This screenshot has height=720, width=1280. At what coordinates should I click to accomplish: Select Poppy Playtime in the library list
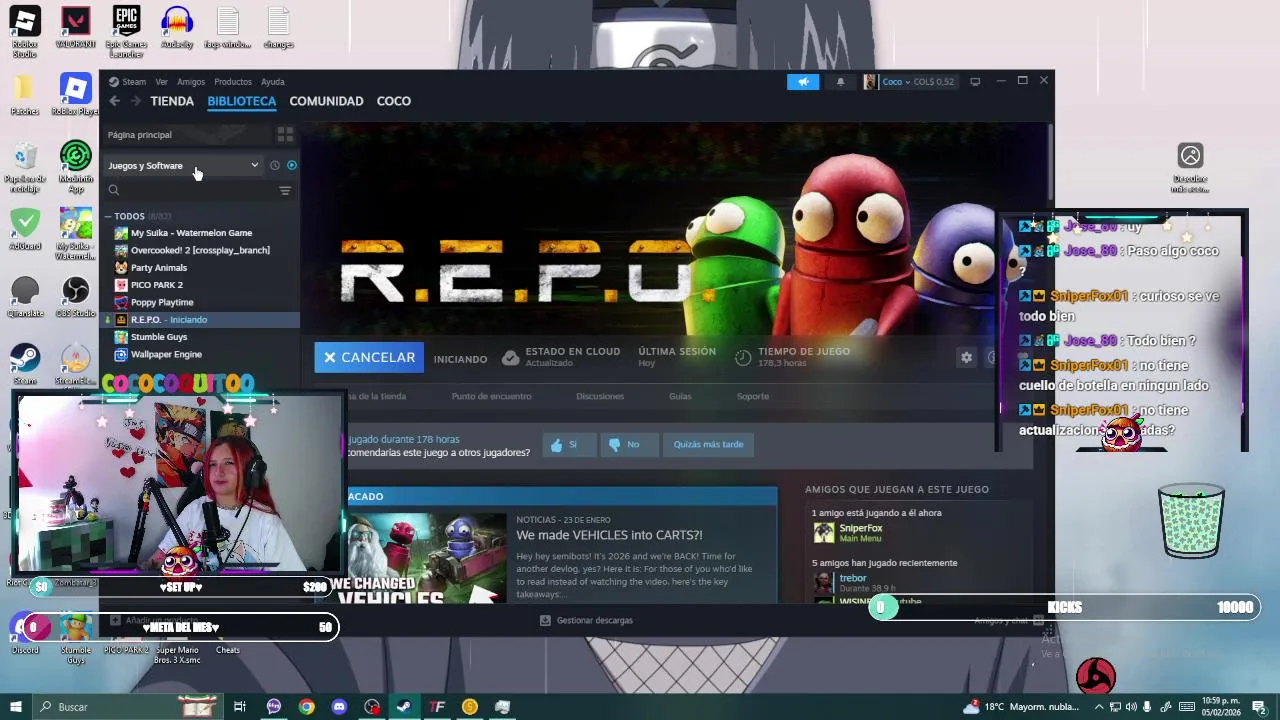[199, 302]
